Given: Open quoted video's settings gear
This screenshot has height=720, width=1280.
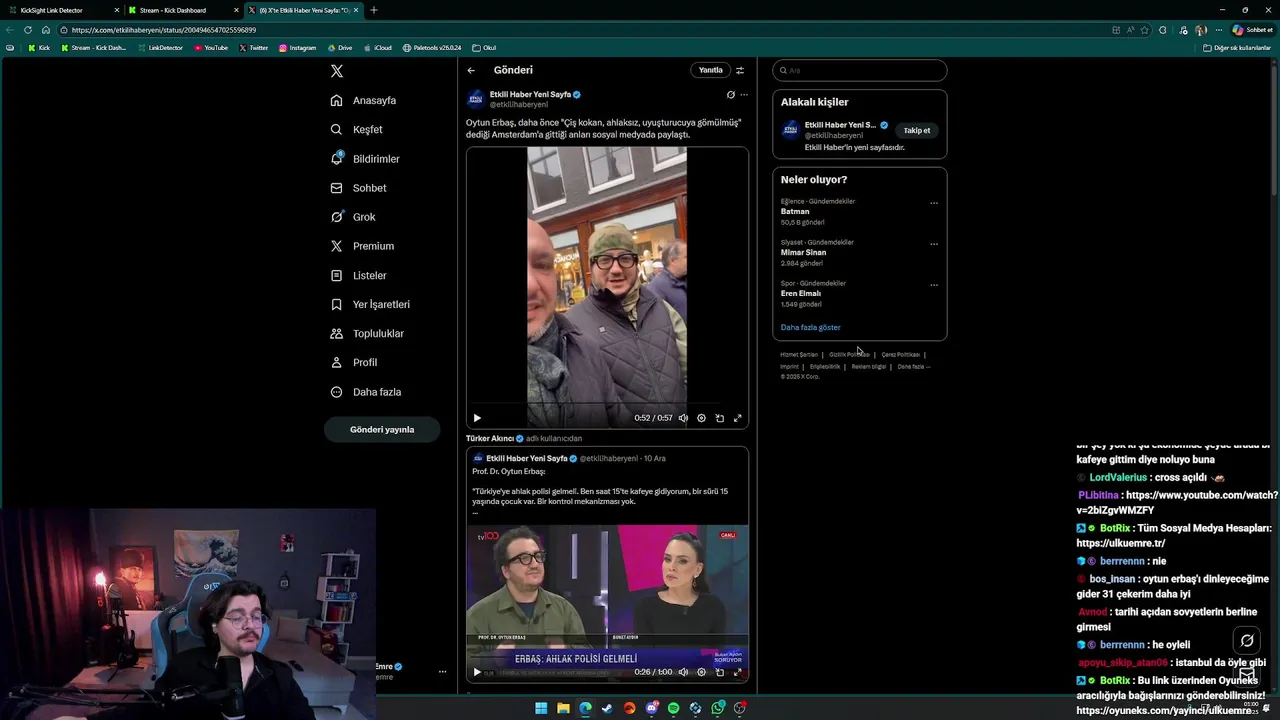Looking at the screenshot, I should coord(701,672).
